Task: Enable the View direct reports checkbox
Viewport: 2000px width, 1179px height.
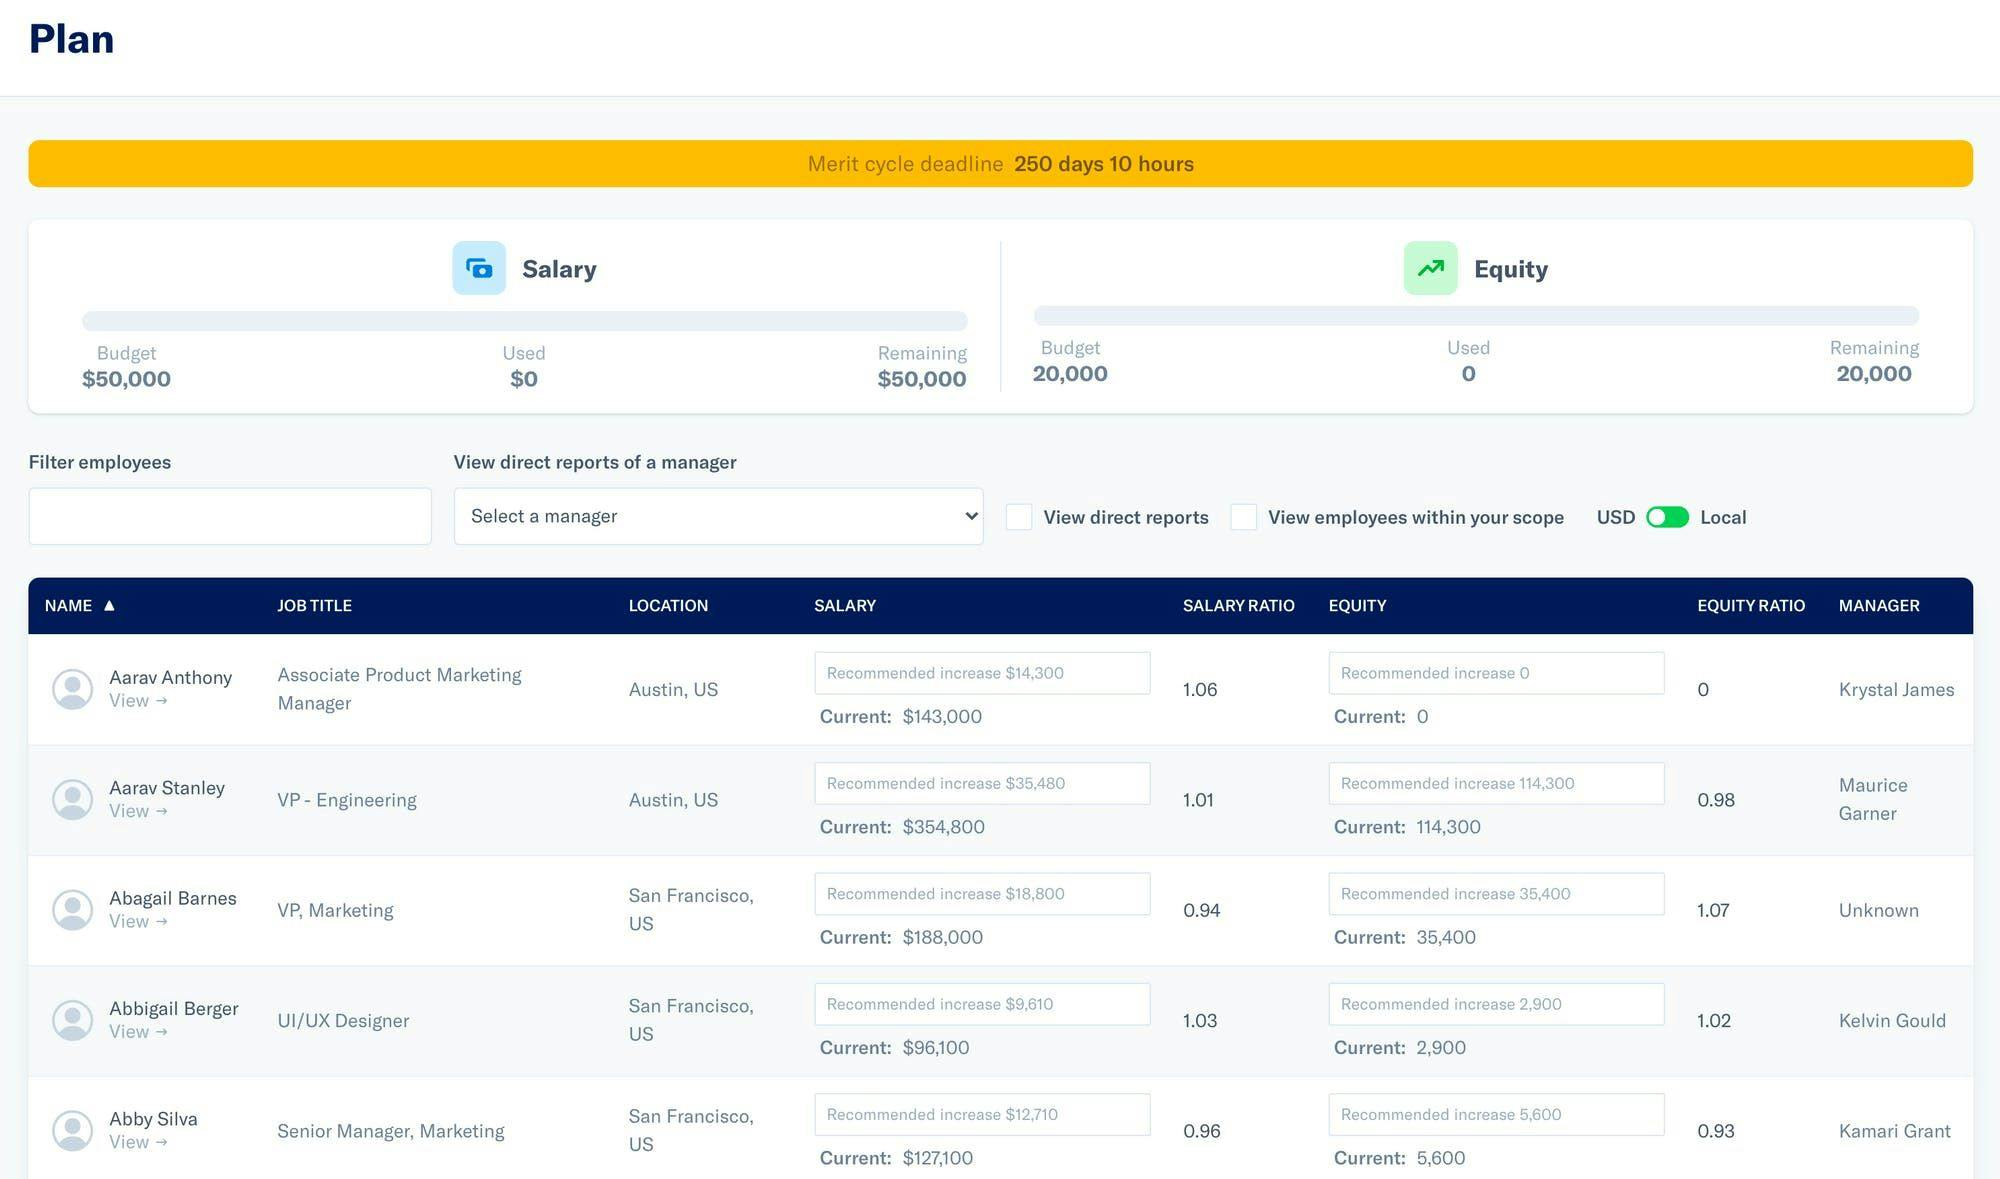Action: tap(1018, 517)
